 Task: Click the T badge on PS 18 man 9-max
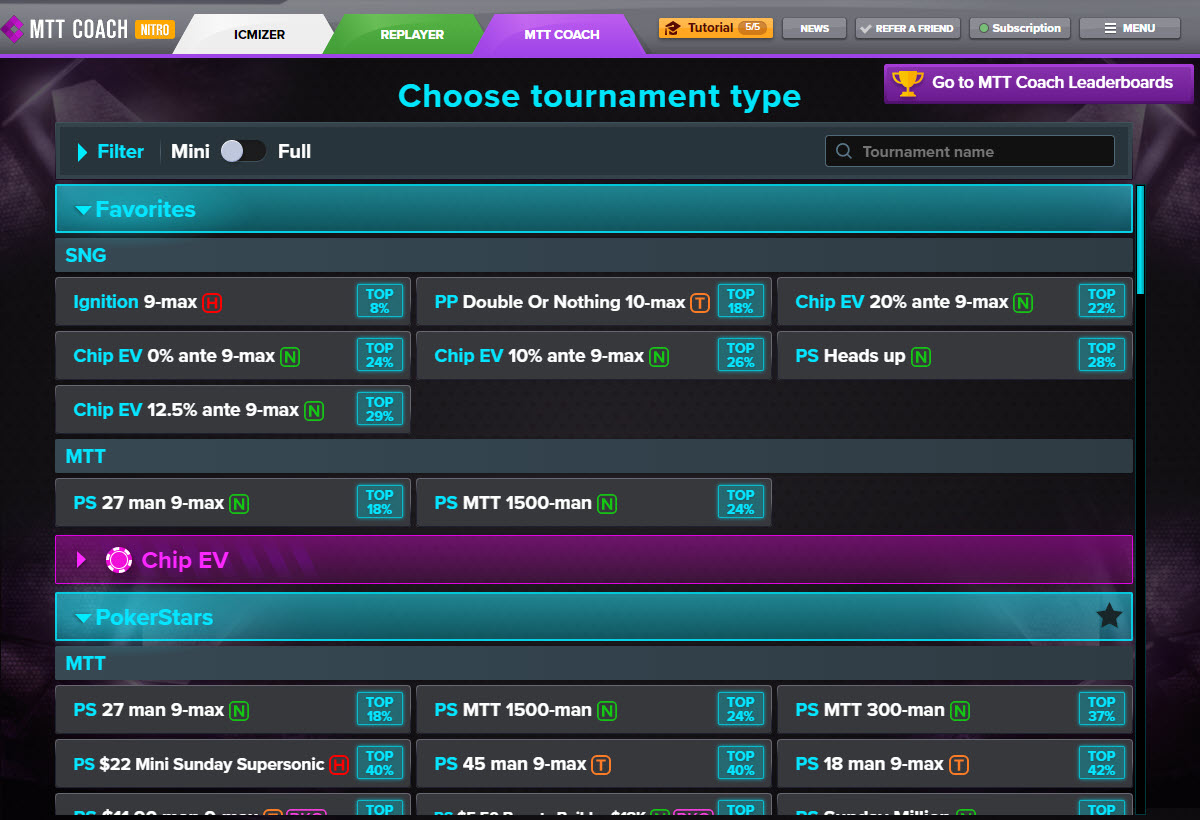(x=958, y=765)
